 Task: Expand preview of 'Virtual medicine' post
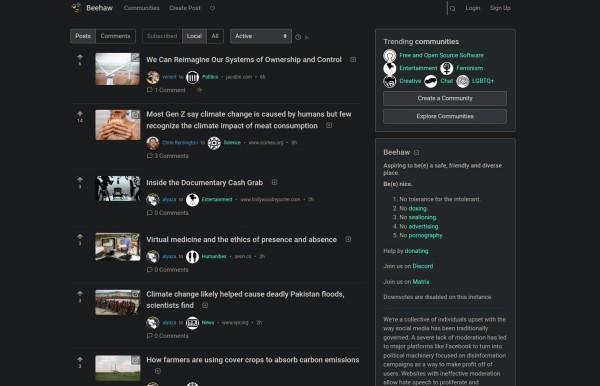(348, 239)
